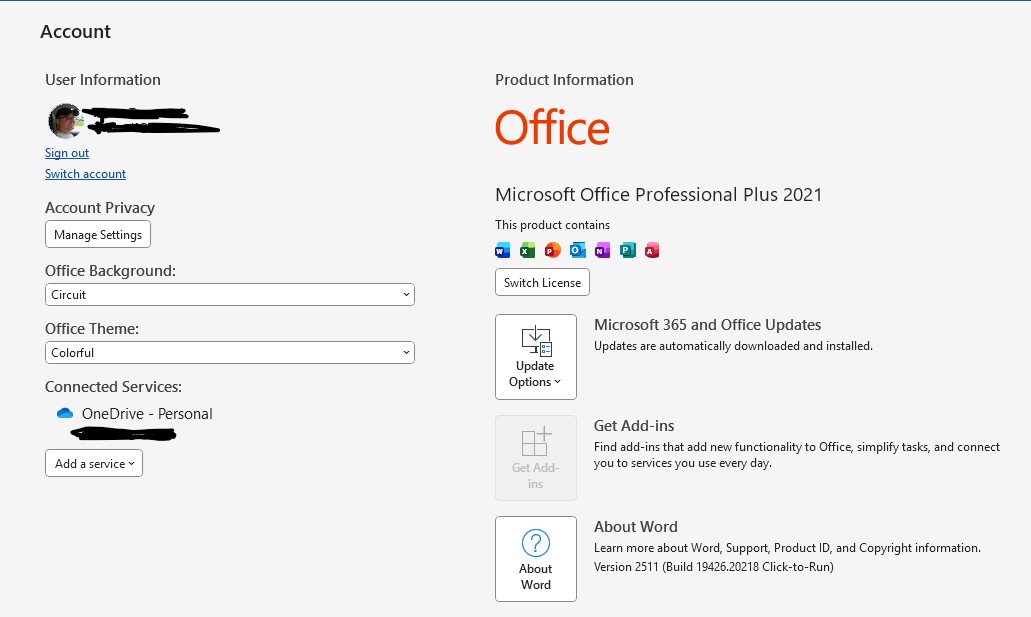1031x617 pixels.
Task: Click the Access app icon
Action: coord(652,250)
